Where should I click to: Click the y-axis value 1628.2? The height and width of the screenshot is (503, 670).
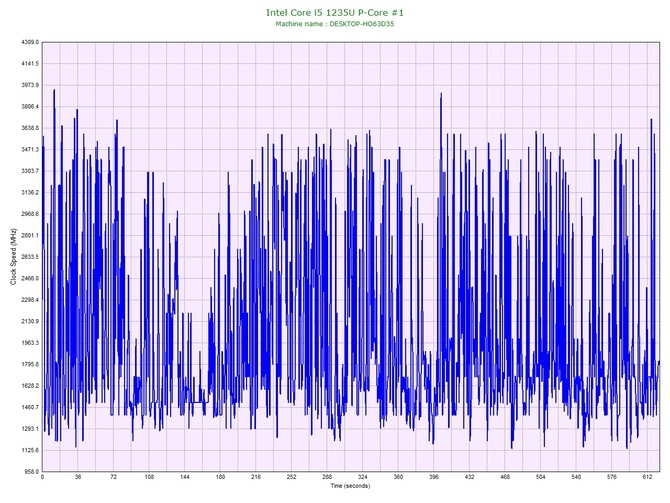pyautogui.click(x=30, y=385)
